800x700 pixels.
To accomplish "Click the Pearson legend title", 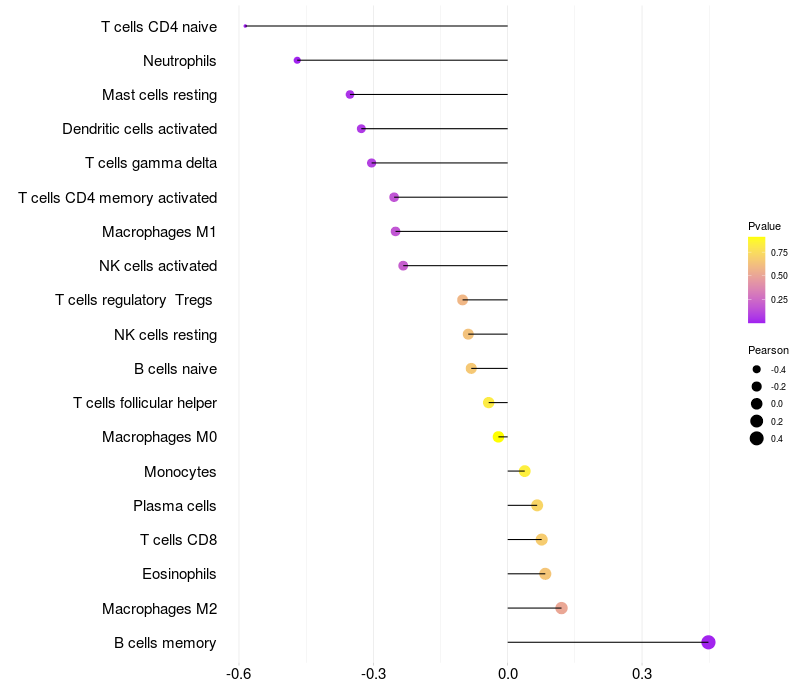I will point(768,350).
